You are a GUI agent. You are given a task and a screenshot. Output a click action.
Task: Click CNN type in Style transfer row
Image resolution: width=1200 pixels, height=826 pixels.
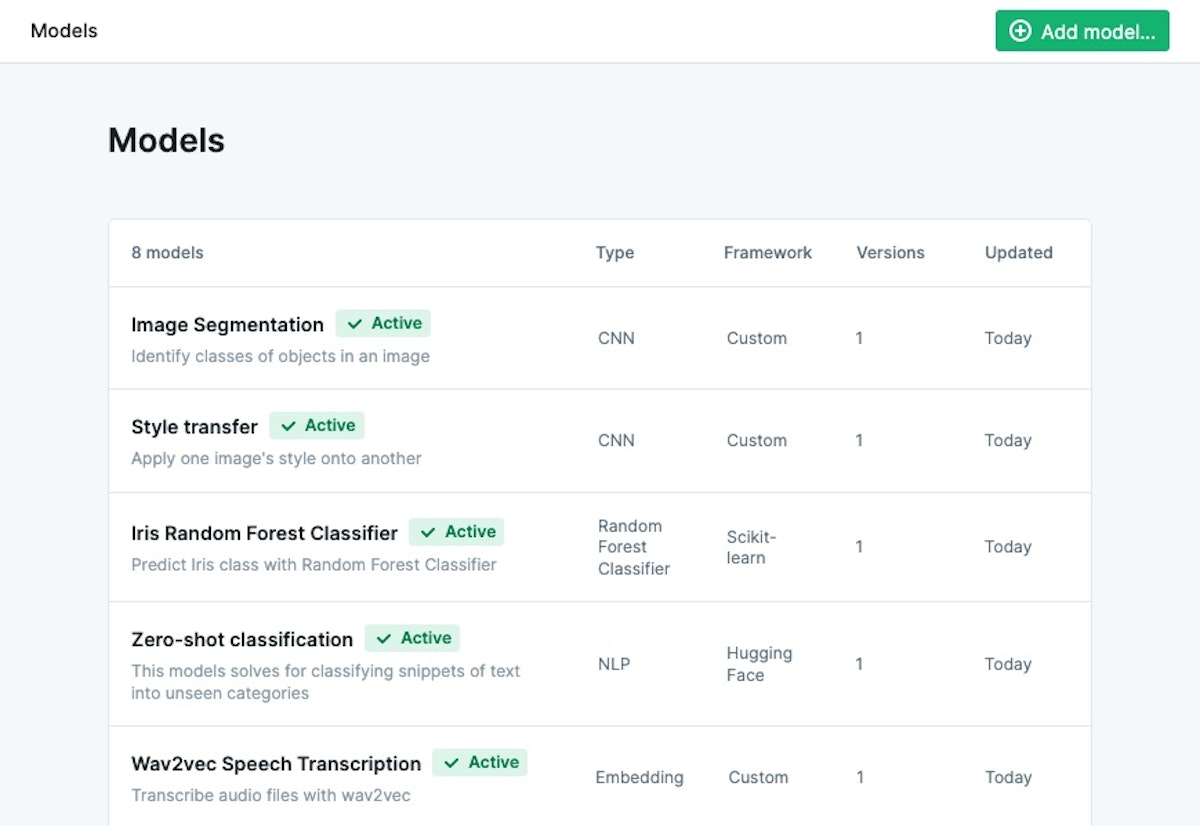(x=616, y=440)
